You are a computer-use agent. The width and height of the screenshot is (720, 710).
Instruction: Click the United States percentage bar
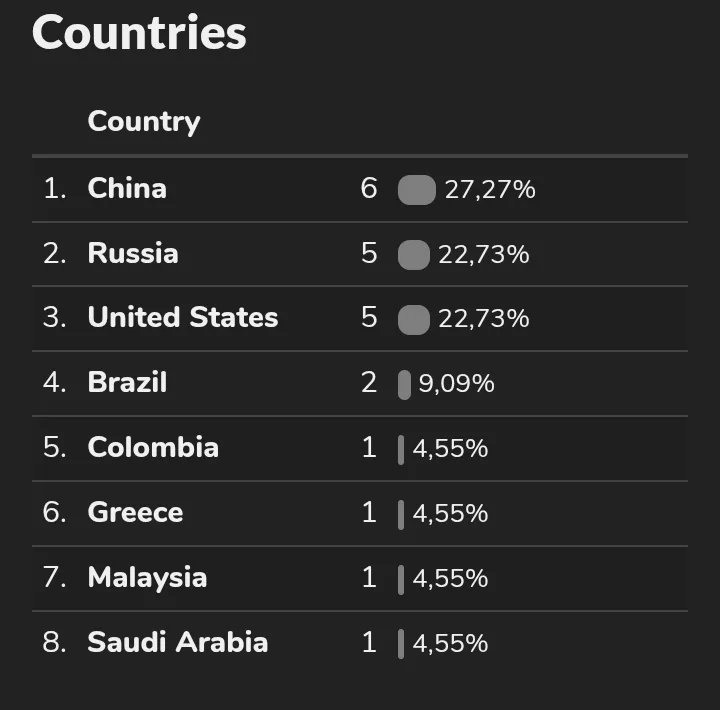414,319
